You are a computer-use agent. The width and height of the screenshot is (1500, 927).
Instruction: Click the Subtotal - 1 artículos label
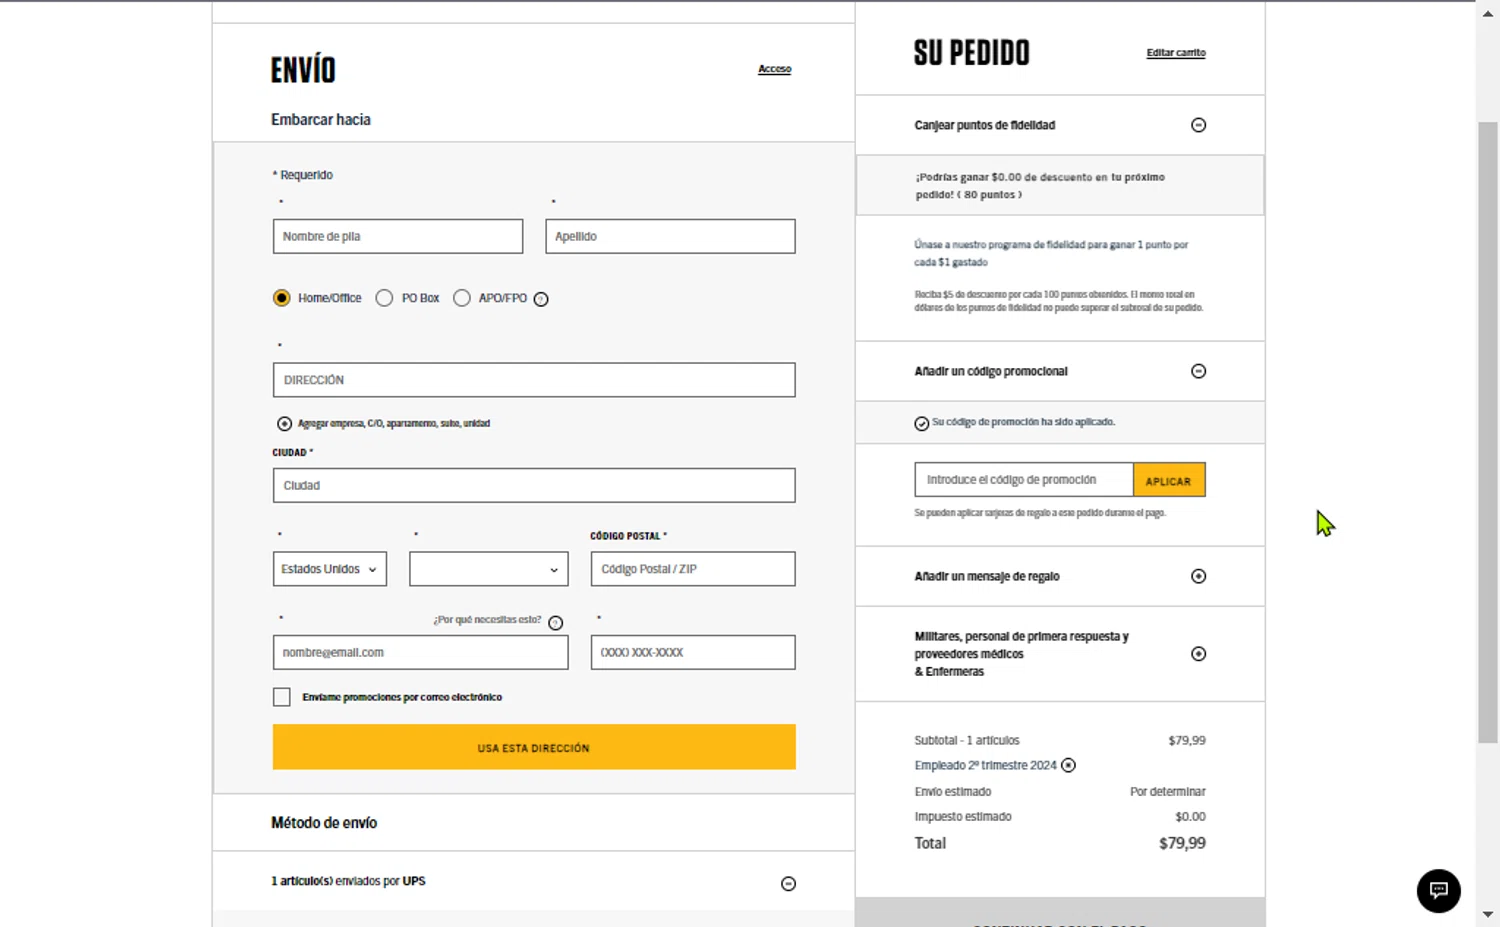967,741
